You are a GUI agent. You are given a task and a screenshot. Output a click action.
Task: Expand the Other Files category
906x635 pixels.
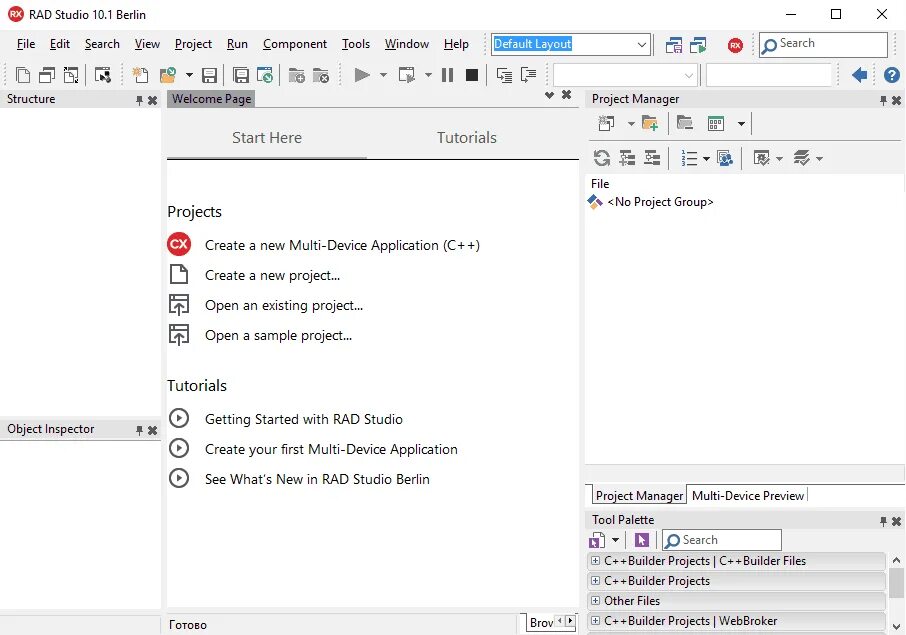click(x=595, y=600)
